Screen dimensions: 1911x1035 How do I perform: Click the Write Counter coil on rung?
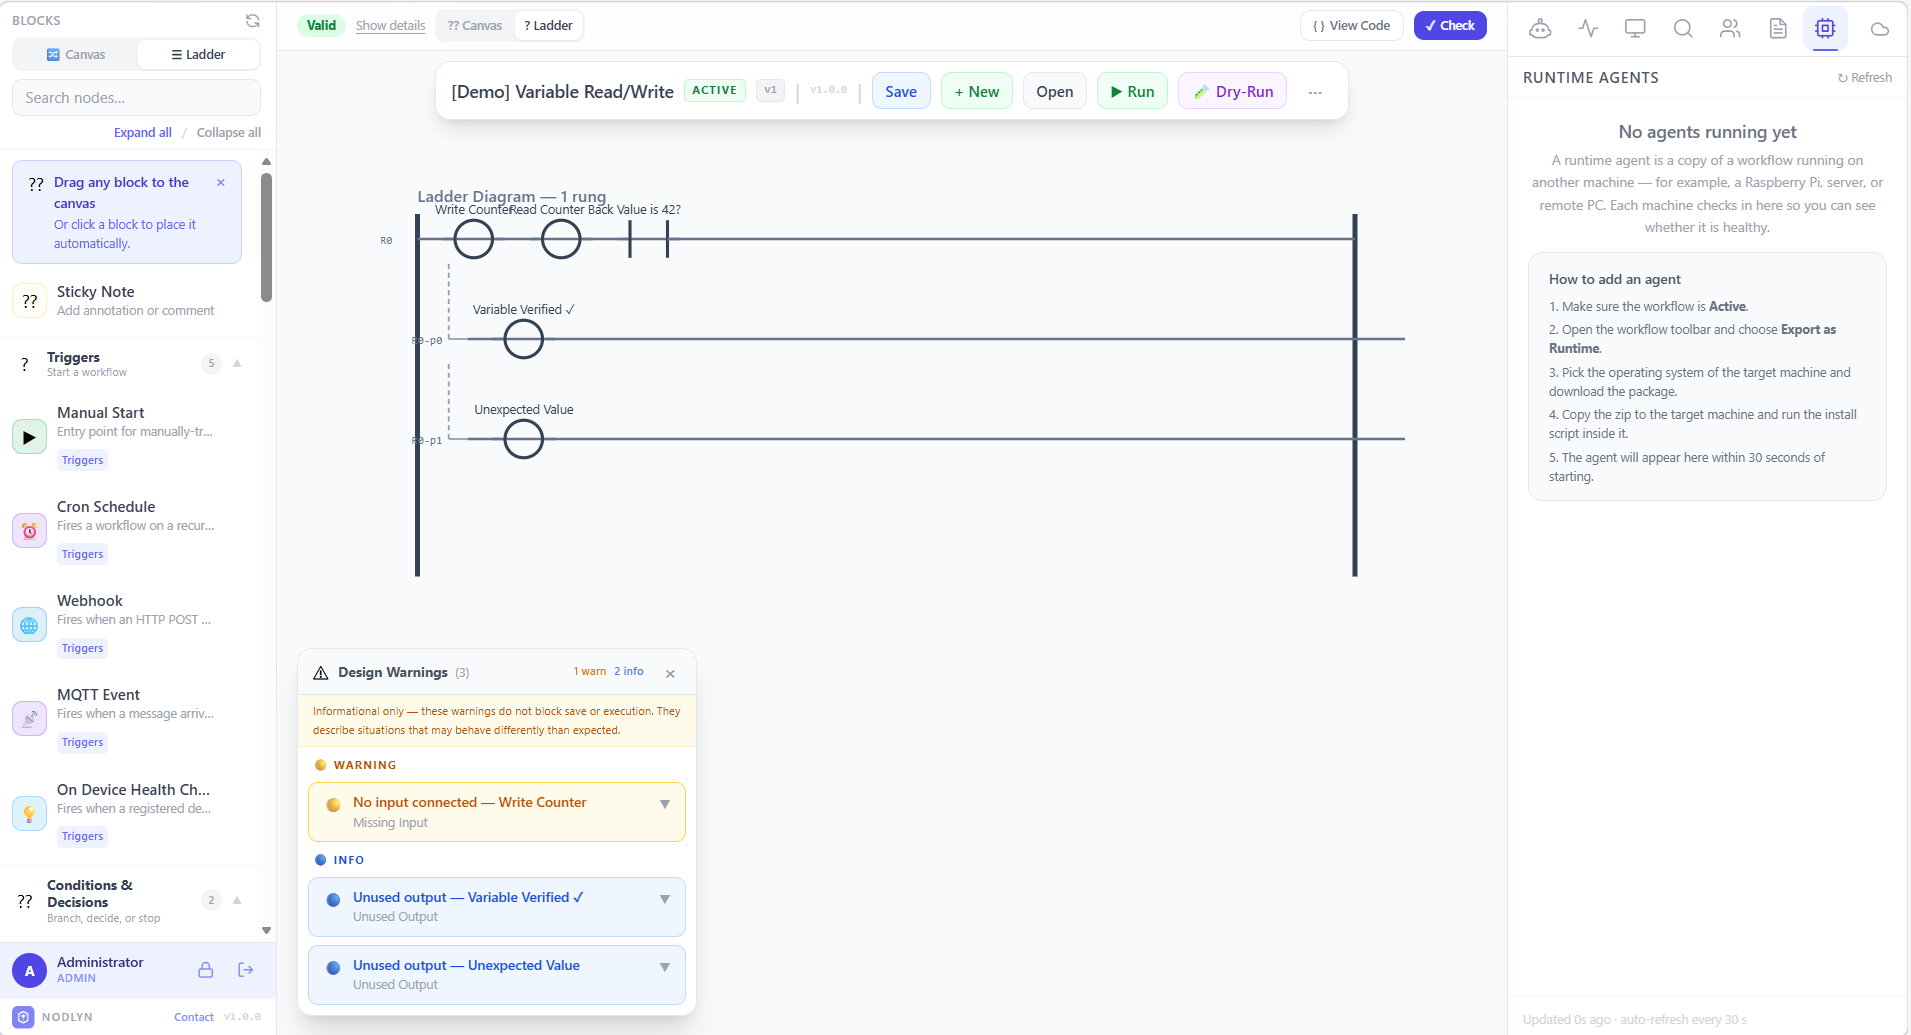(474, 239)
